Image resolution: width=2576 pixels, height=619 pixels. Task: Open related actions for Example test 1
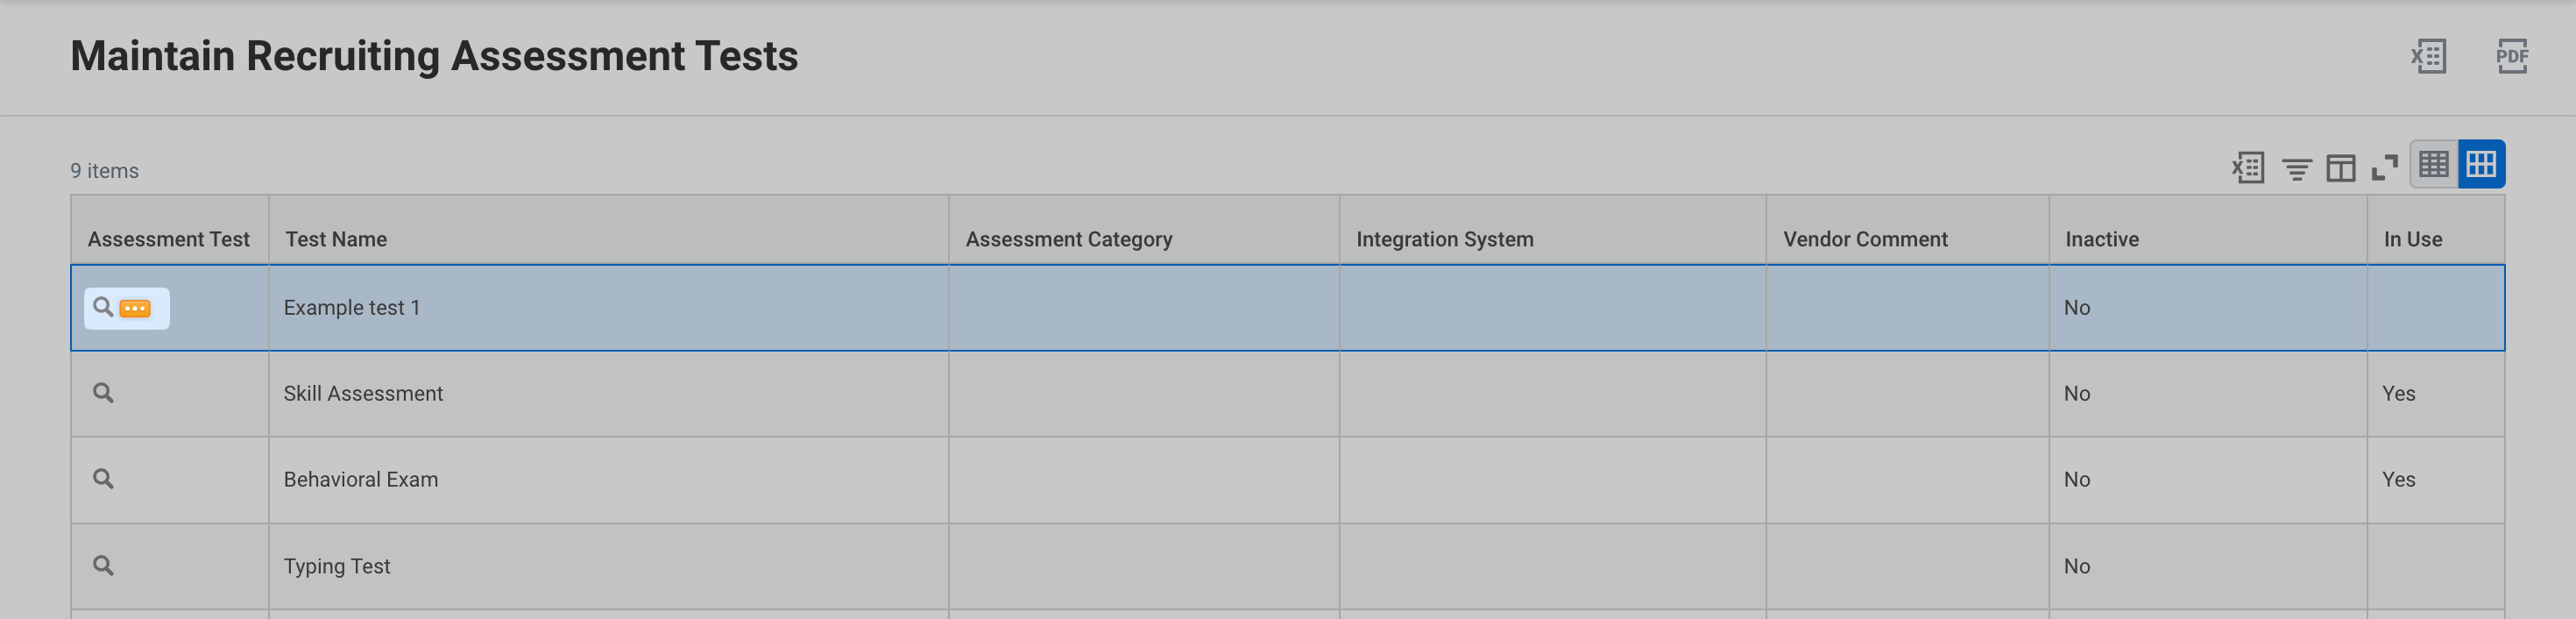click(x=135, y=308)
